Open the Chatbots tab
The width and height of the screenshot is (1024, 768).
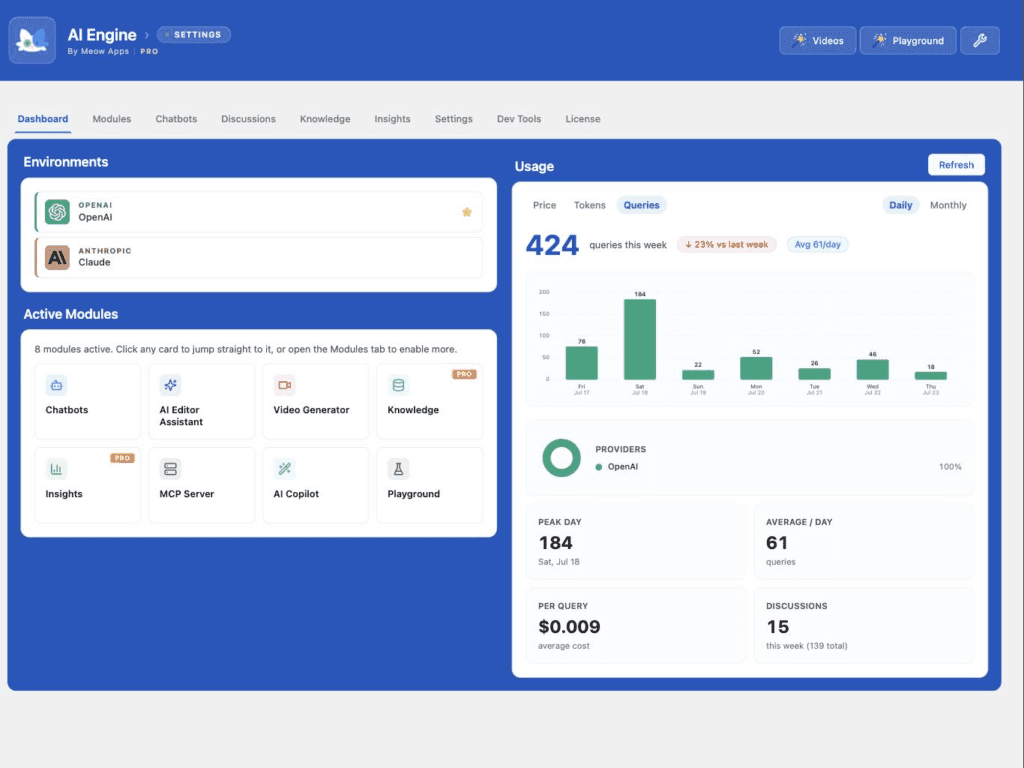pyautogui.click(x=176, y=119)
